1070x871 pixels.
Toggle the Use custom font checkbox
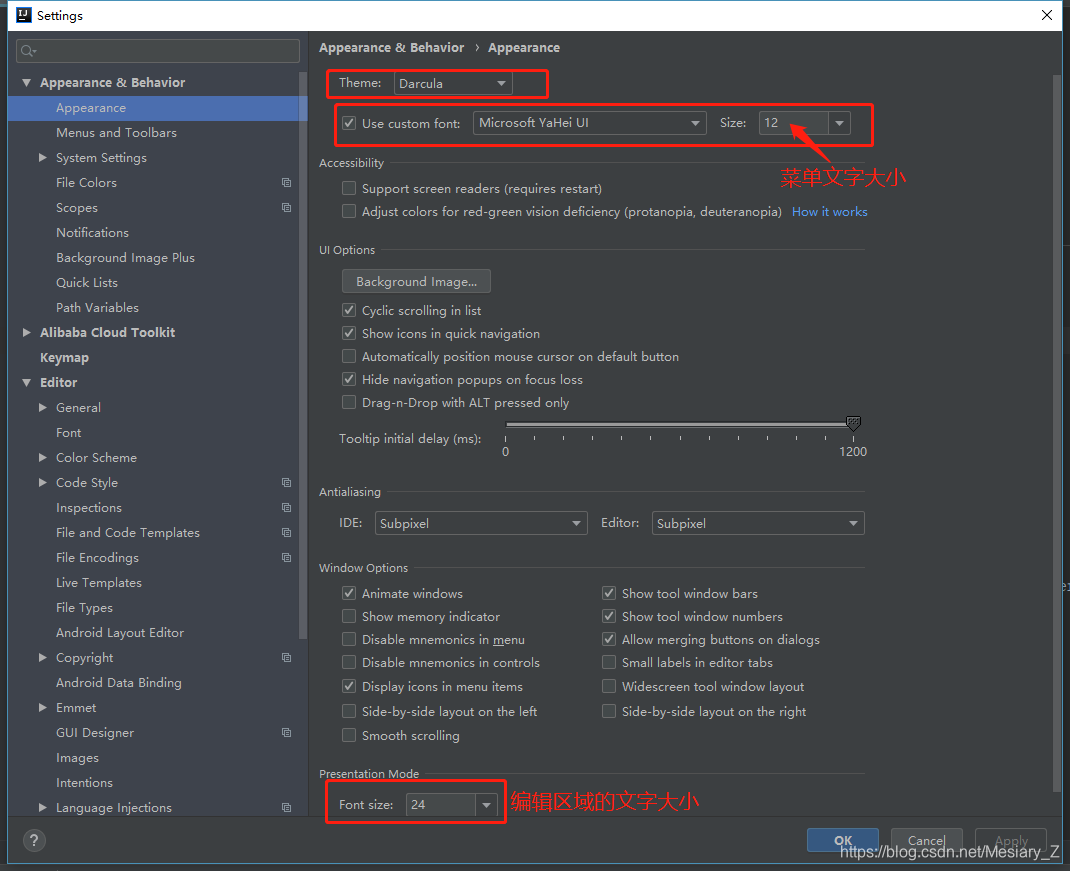click(x=349, y=124)
